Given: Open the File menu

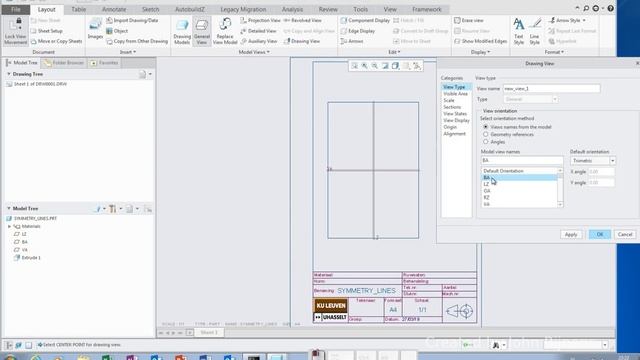Looking at the screenshot, I should click(16, 9).
